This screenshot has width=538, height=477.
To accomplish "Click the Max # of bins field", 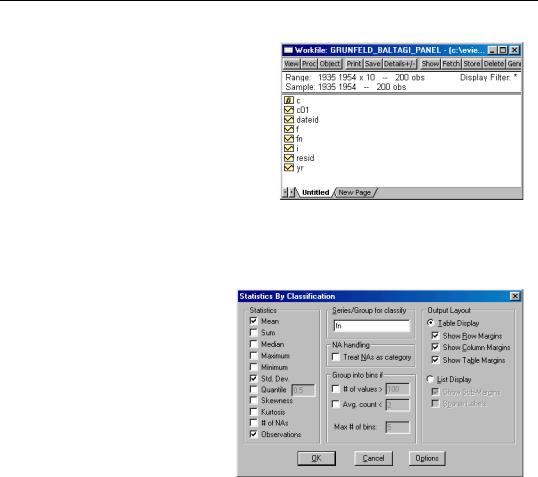I will [398, 427].
